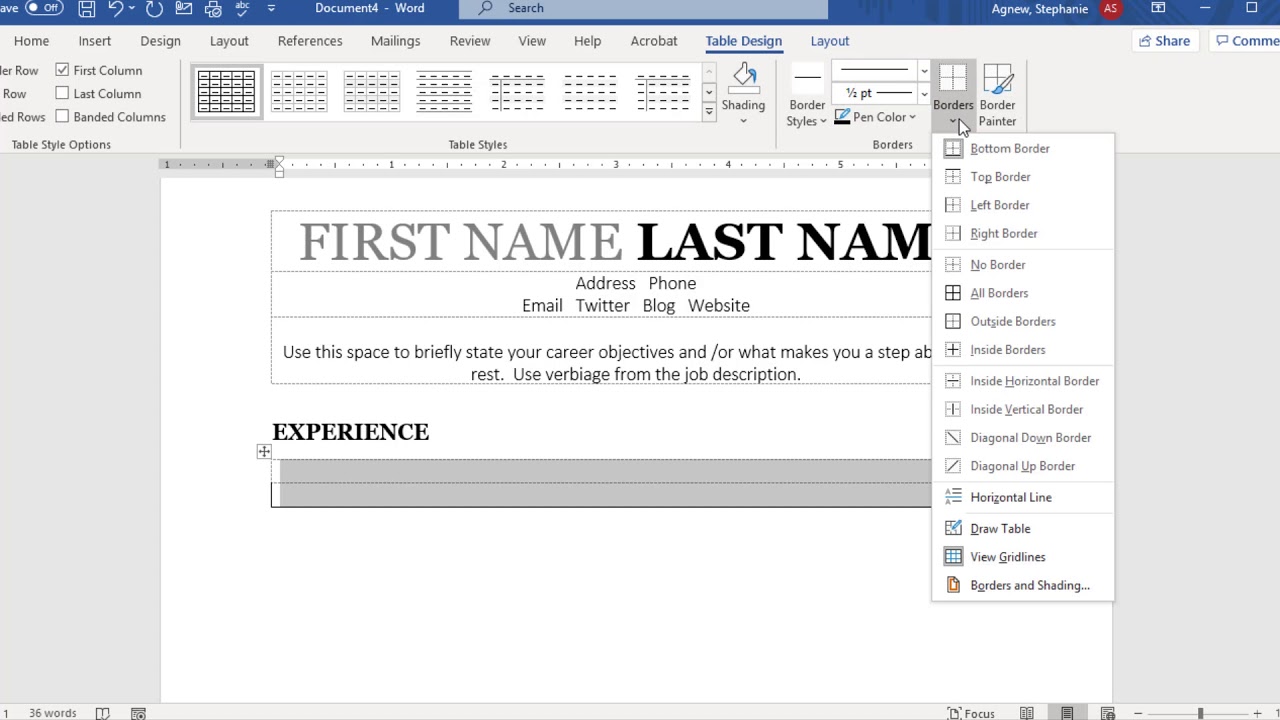Viewport: 1280px width, 720px height.
Task: Open the Undo history dropdown arrow
Action: [133, 9]
